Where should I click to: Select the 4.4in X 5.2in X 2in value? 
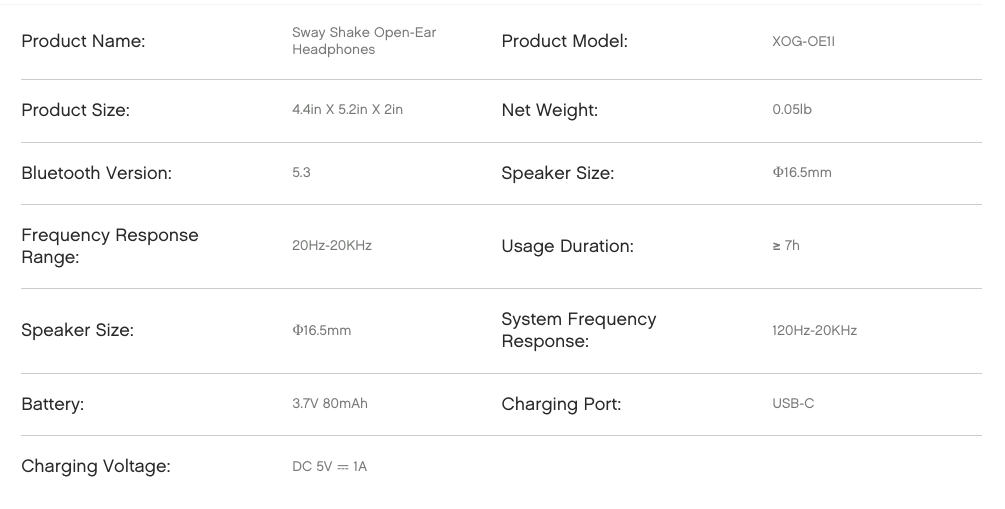coord(347,110)
